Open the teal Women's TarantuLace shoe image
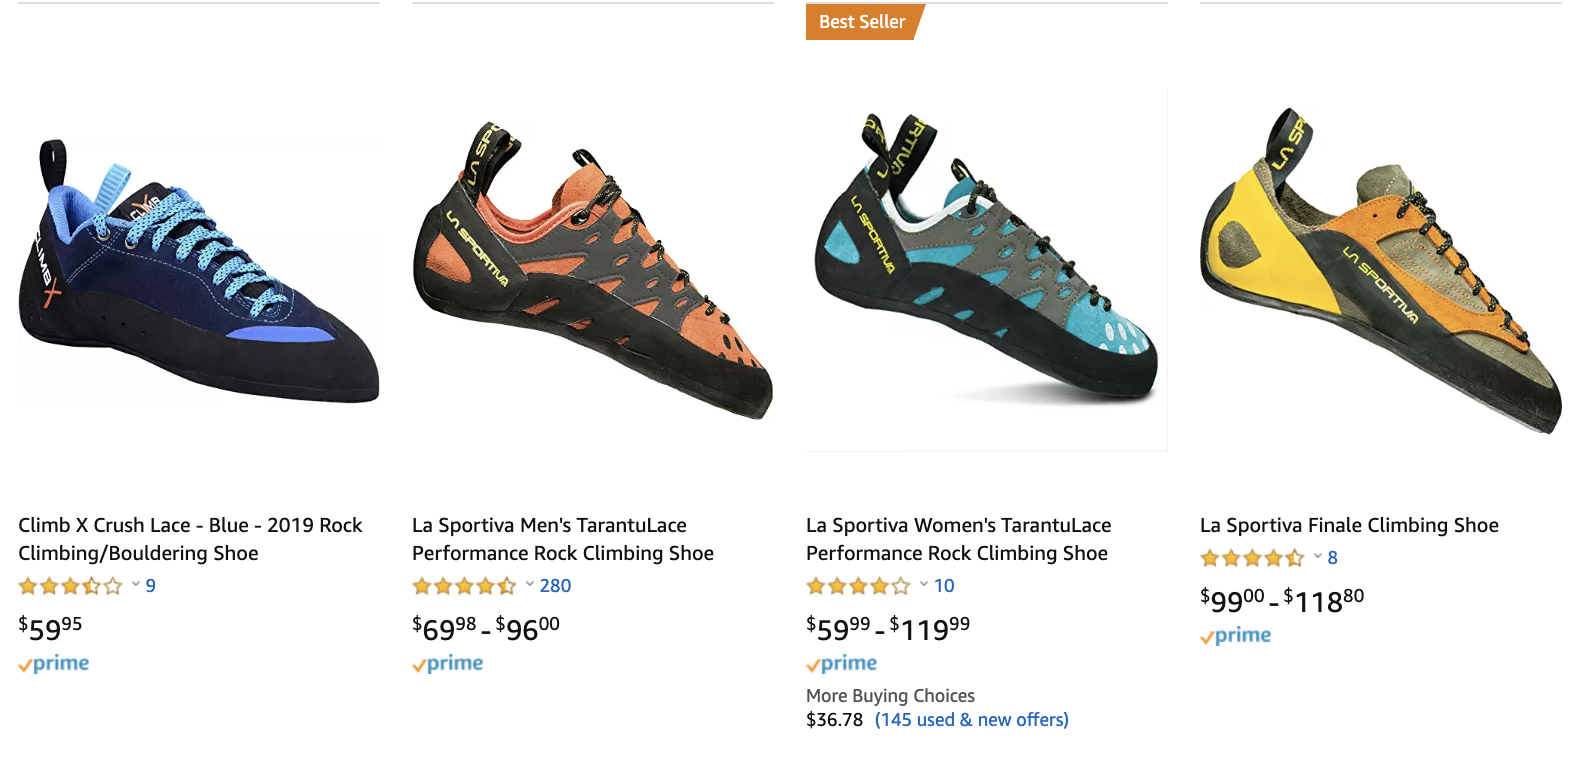Screen dimensions: 1576x758 tap(986, 270)
